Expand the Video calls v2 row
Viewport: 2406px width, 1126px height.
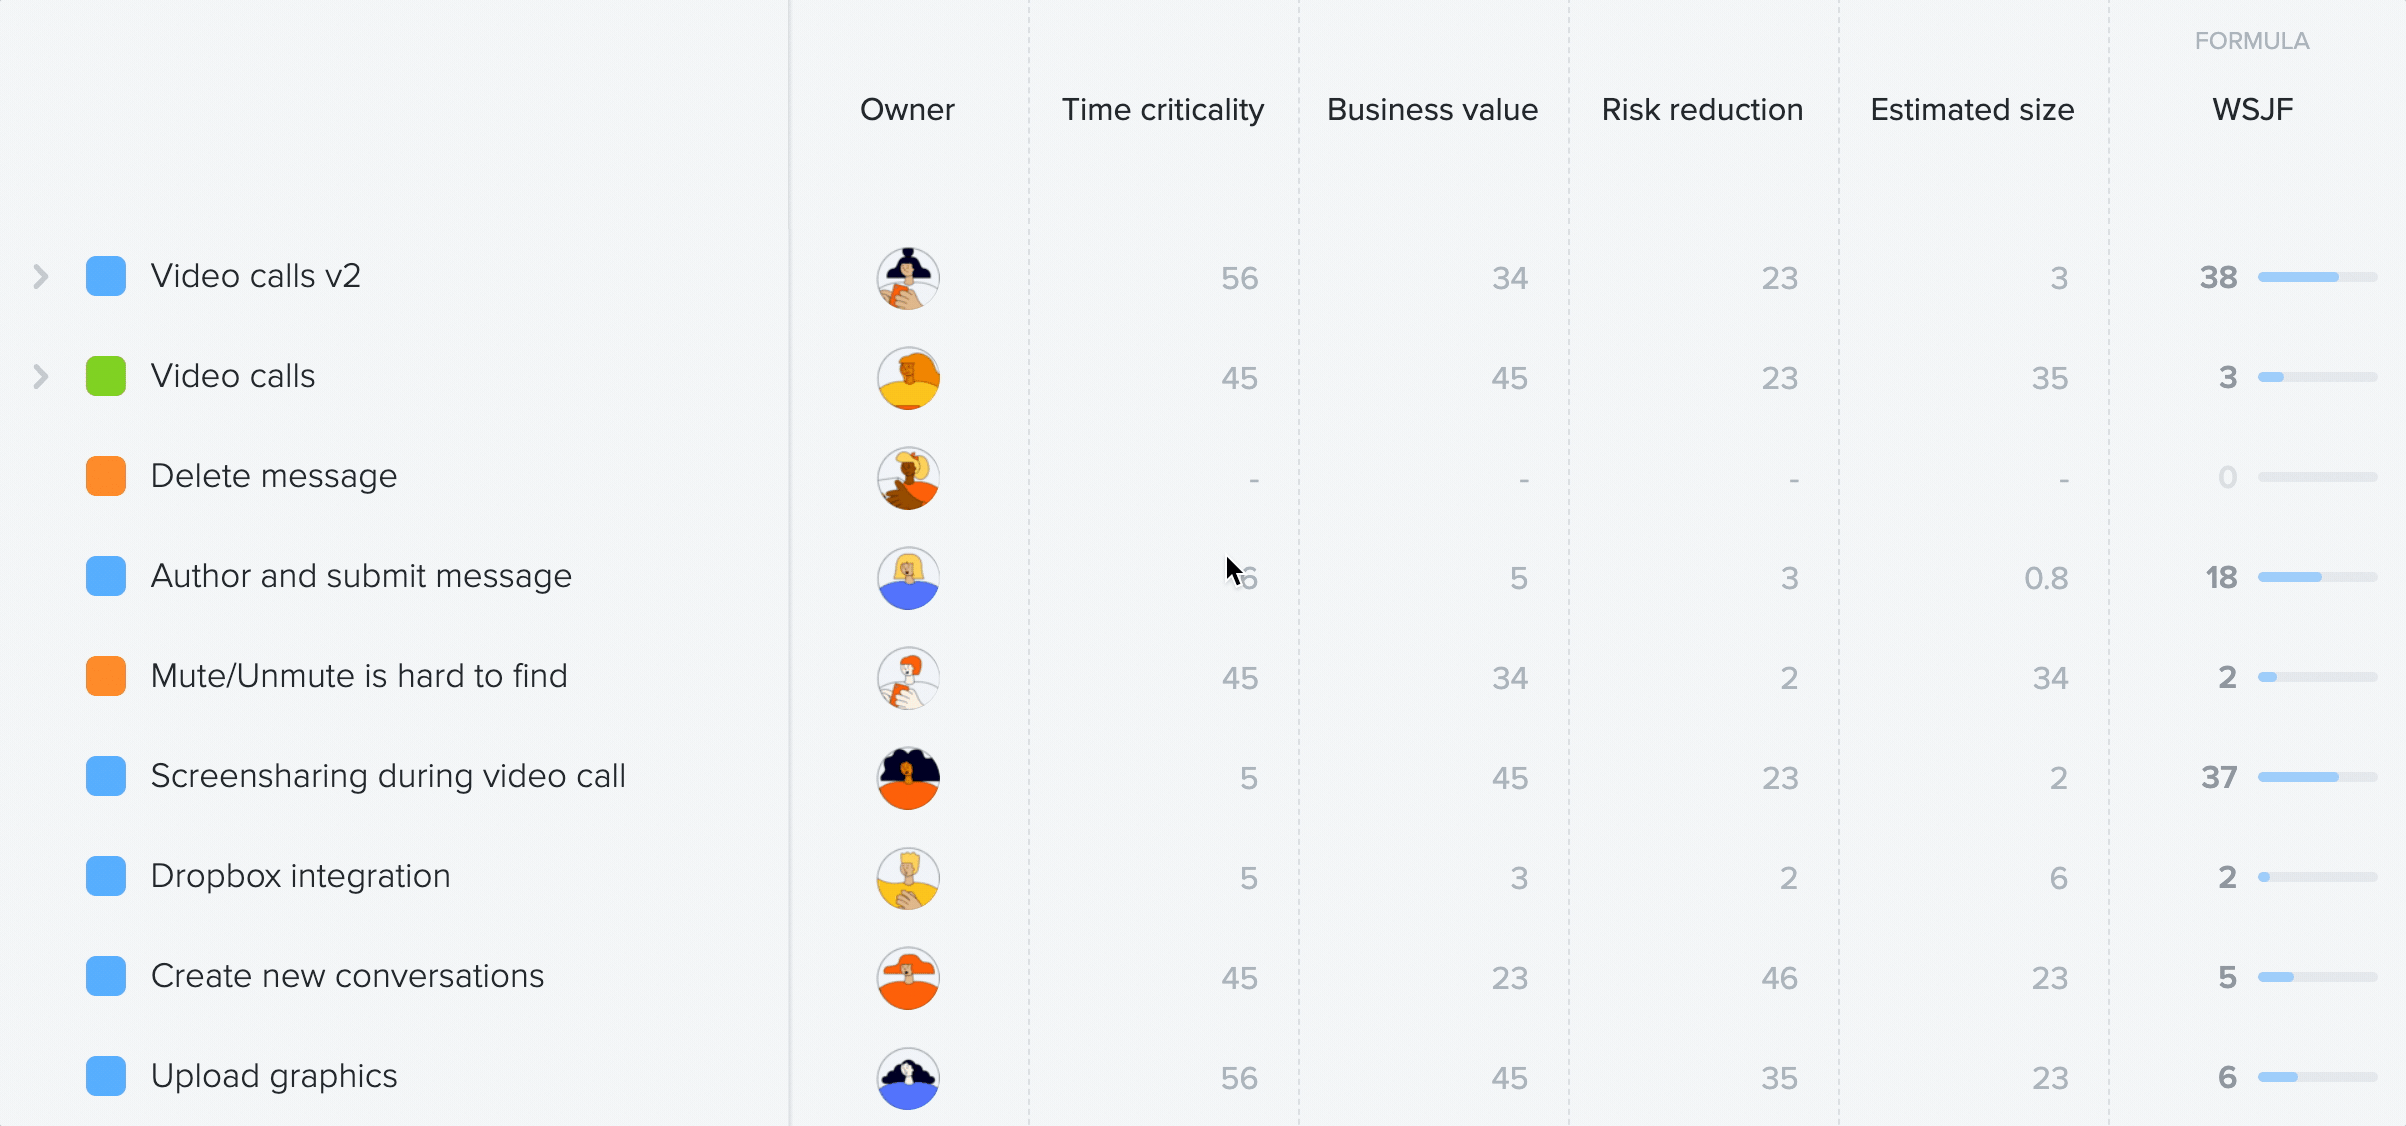41,276
